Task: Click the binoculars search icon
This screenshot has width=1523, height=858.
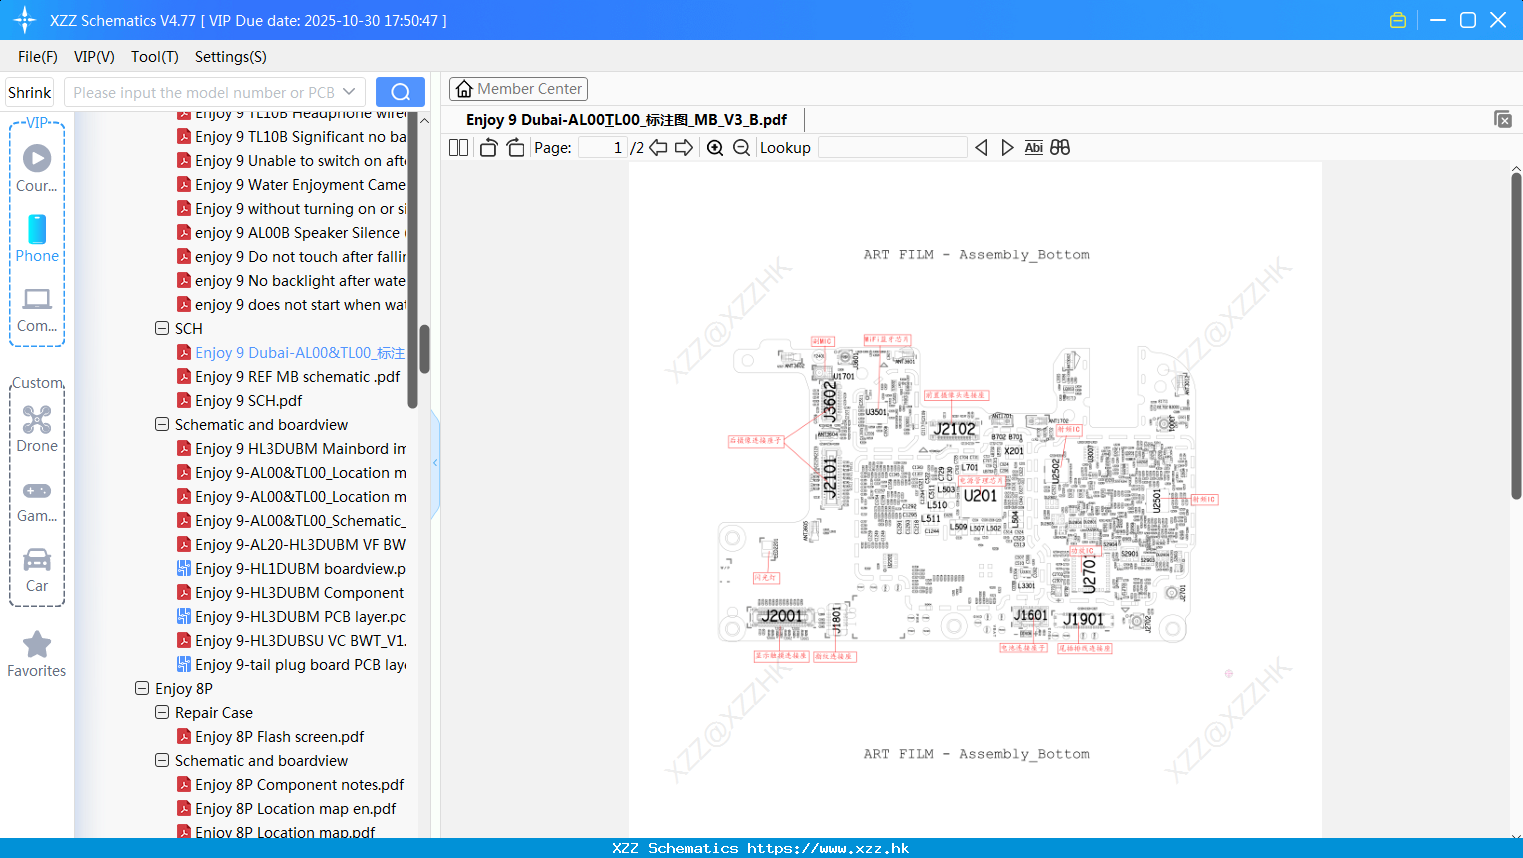Action: pos(1060,148)
